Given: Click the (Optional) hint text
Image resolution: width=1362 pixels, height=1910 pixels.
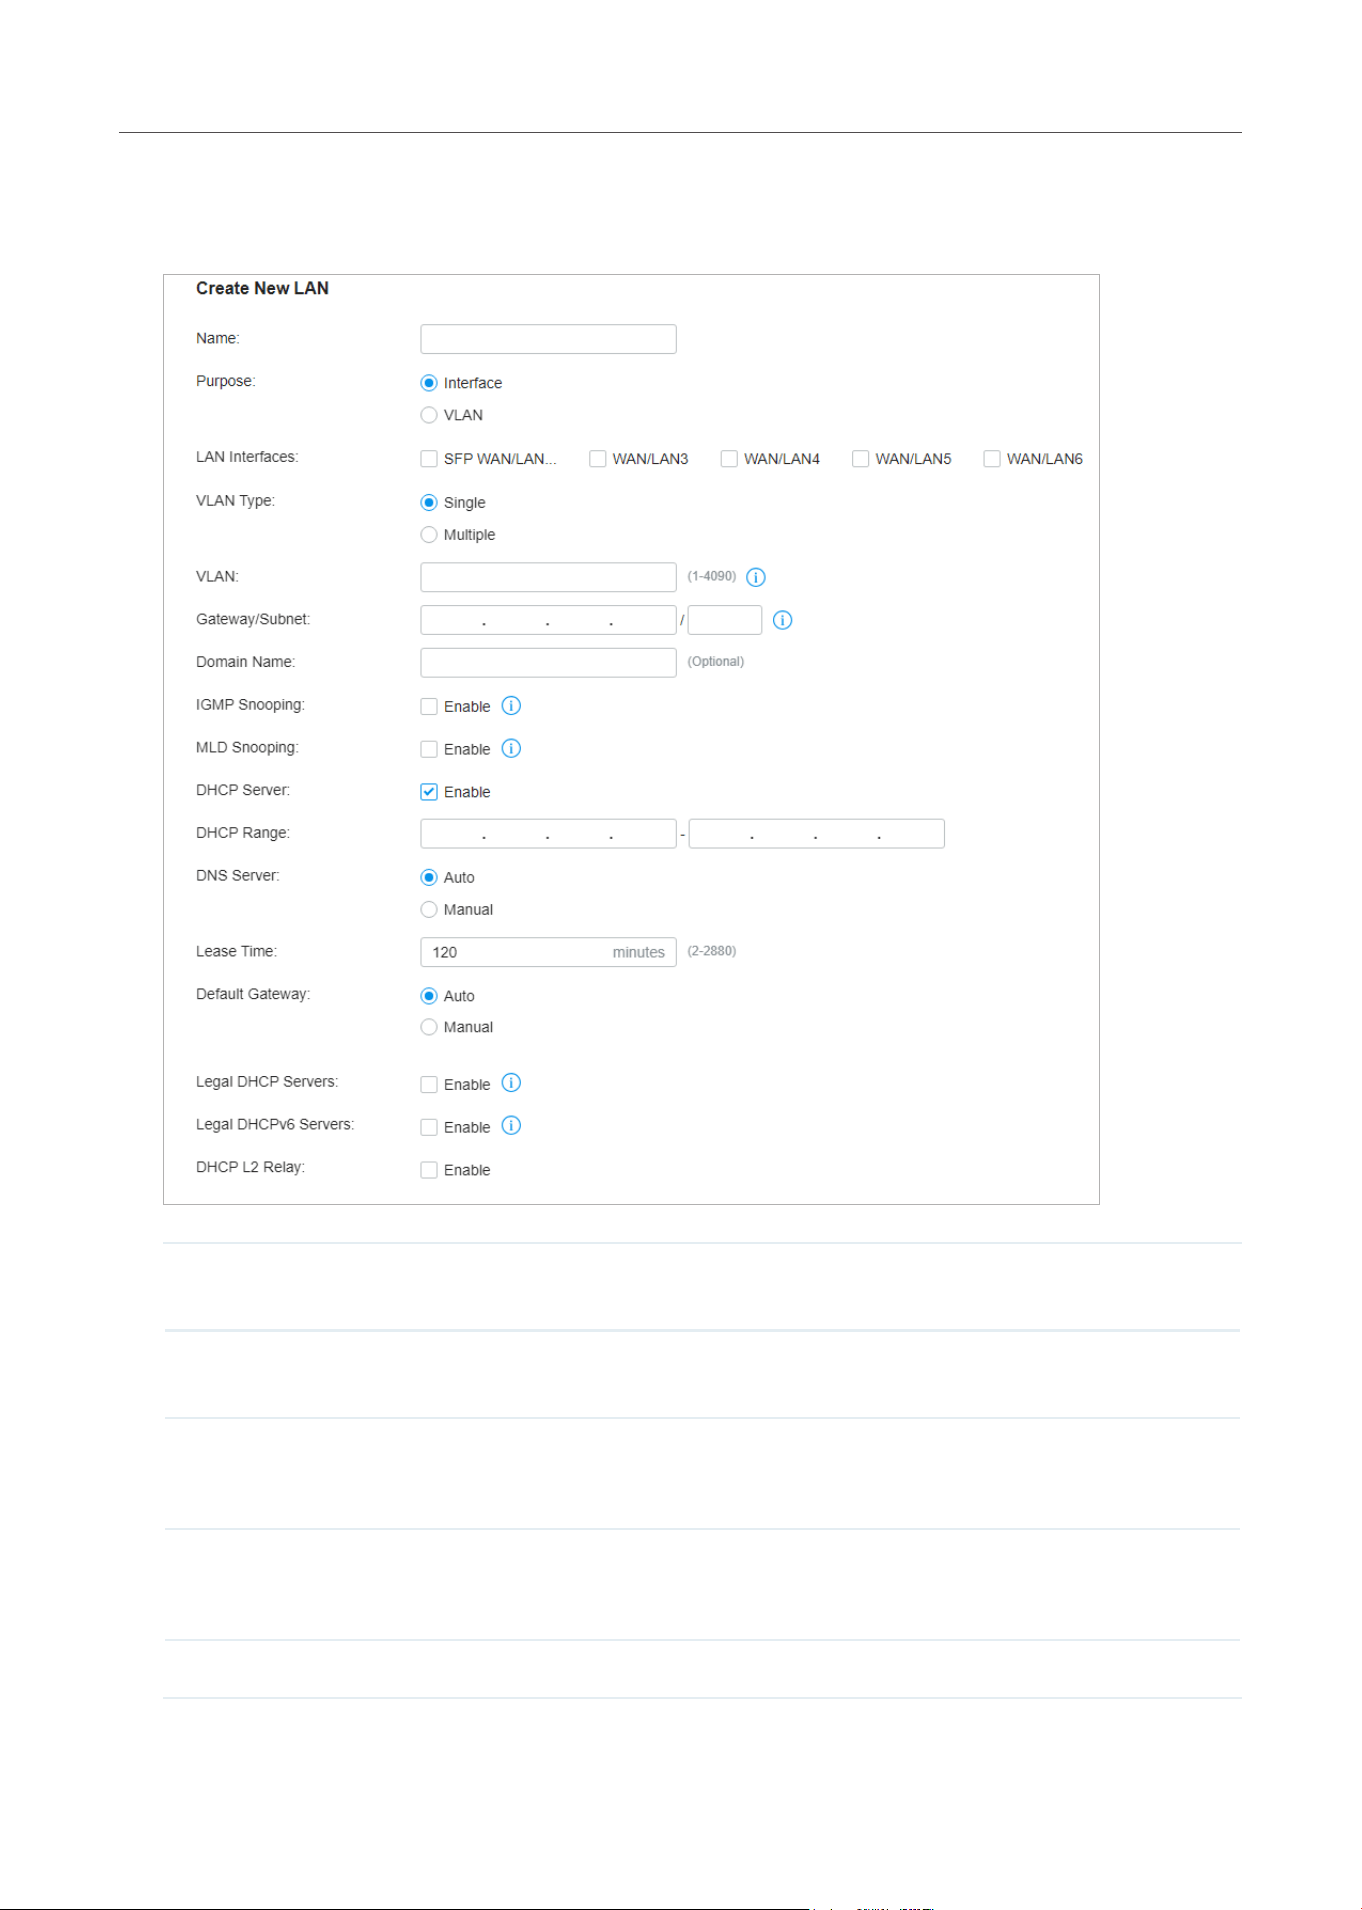Looking at the screenshot, I should coord(716,662).
